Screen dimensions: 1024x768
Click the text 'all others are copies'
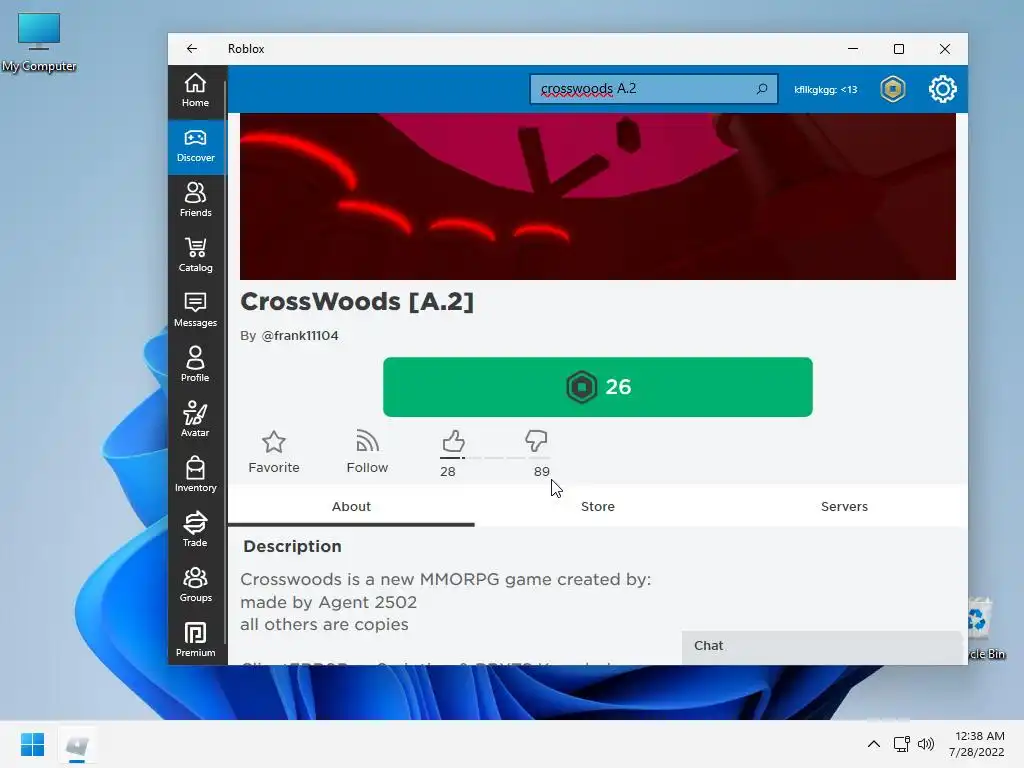pyautogui.click(x=324, y=624)
